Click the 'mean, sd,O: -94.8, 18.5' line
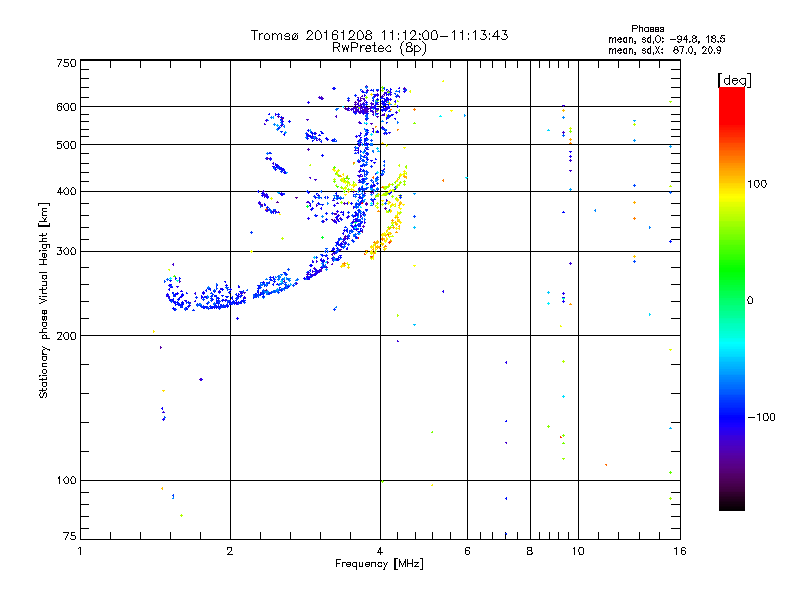Viewport: 800px width, 600px height. pos(666,39)
